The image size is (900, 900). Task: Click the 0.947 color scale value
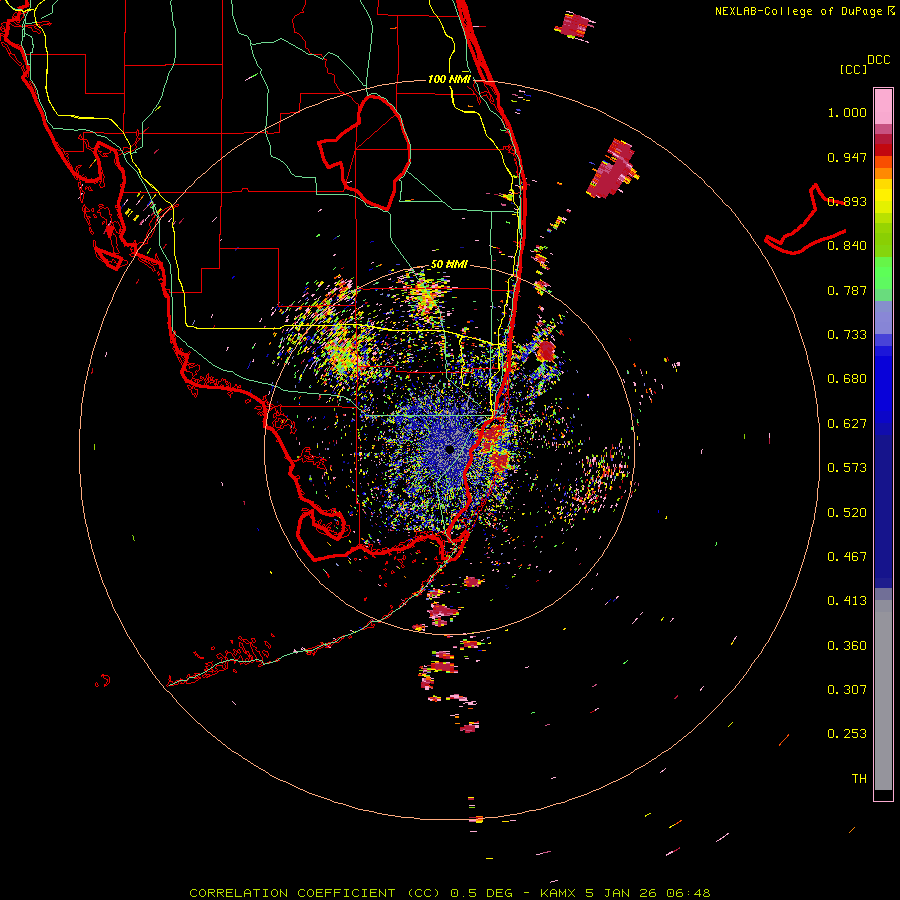847,157
